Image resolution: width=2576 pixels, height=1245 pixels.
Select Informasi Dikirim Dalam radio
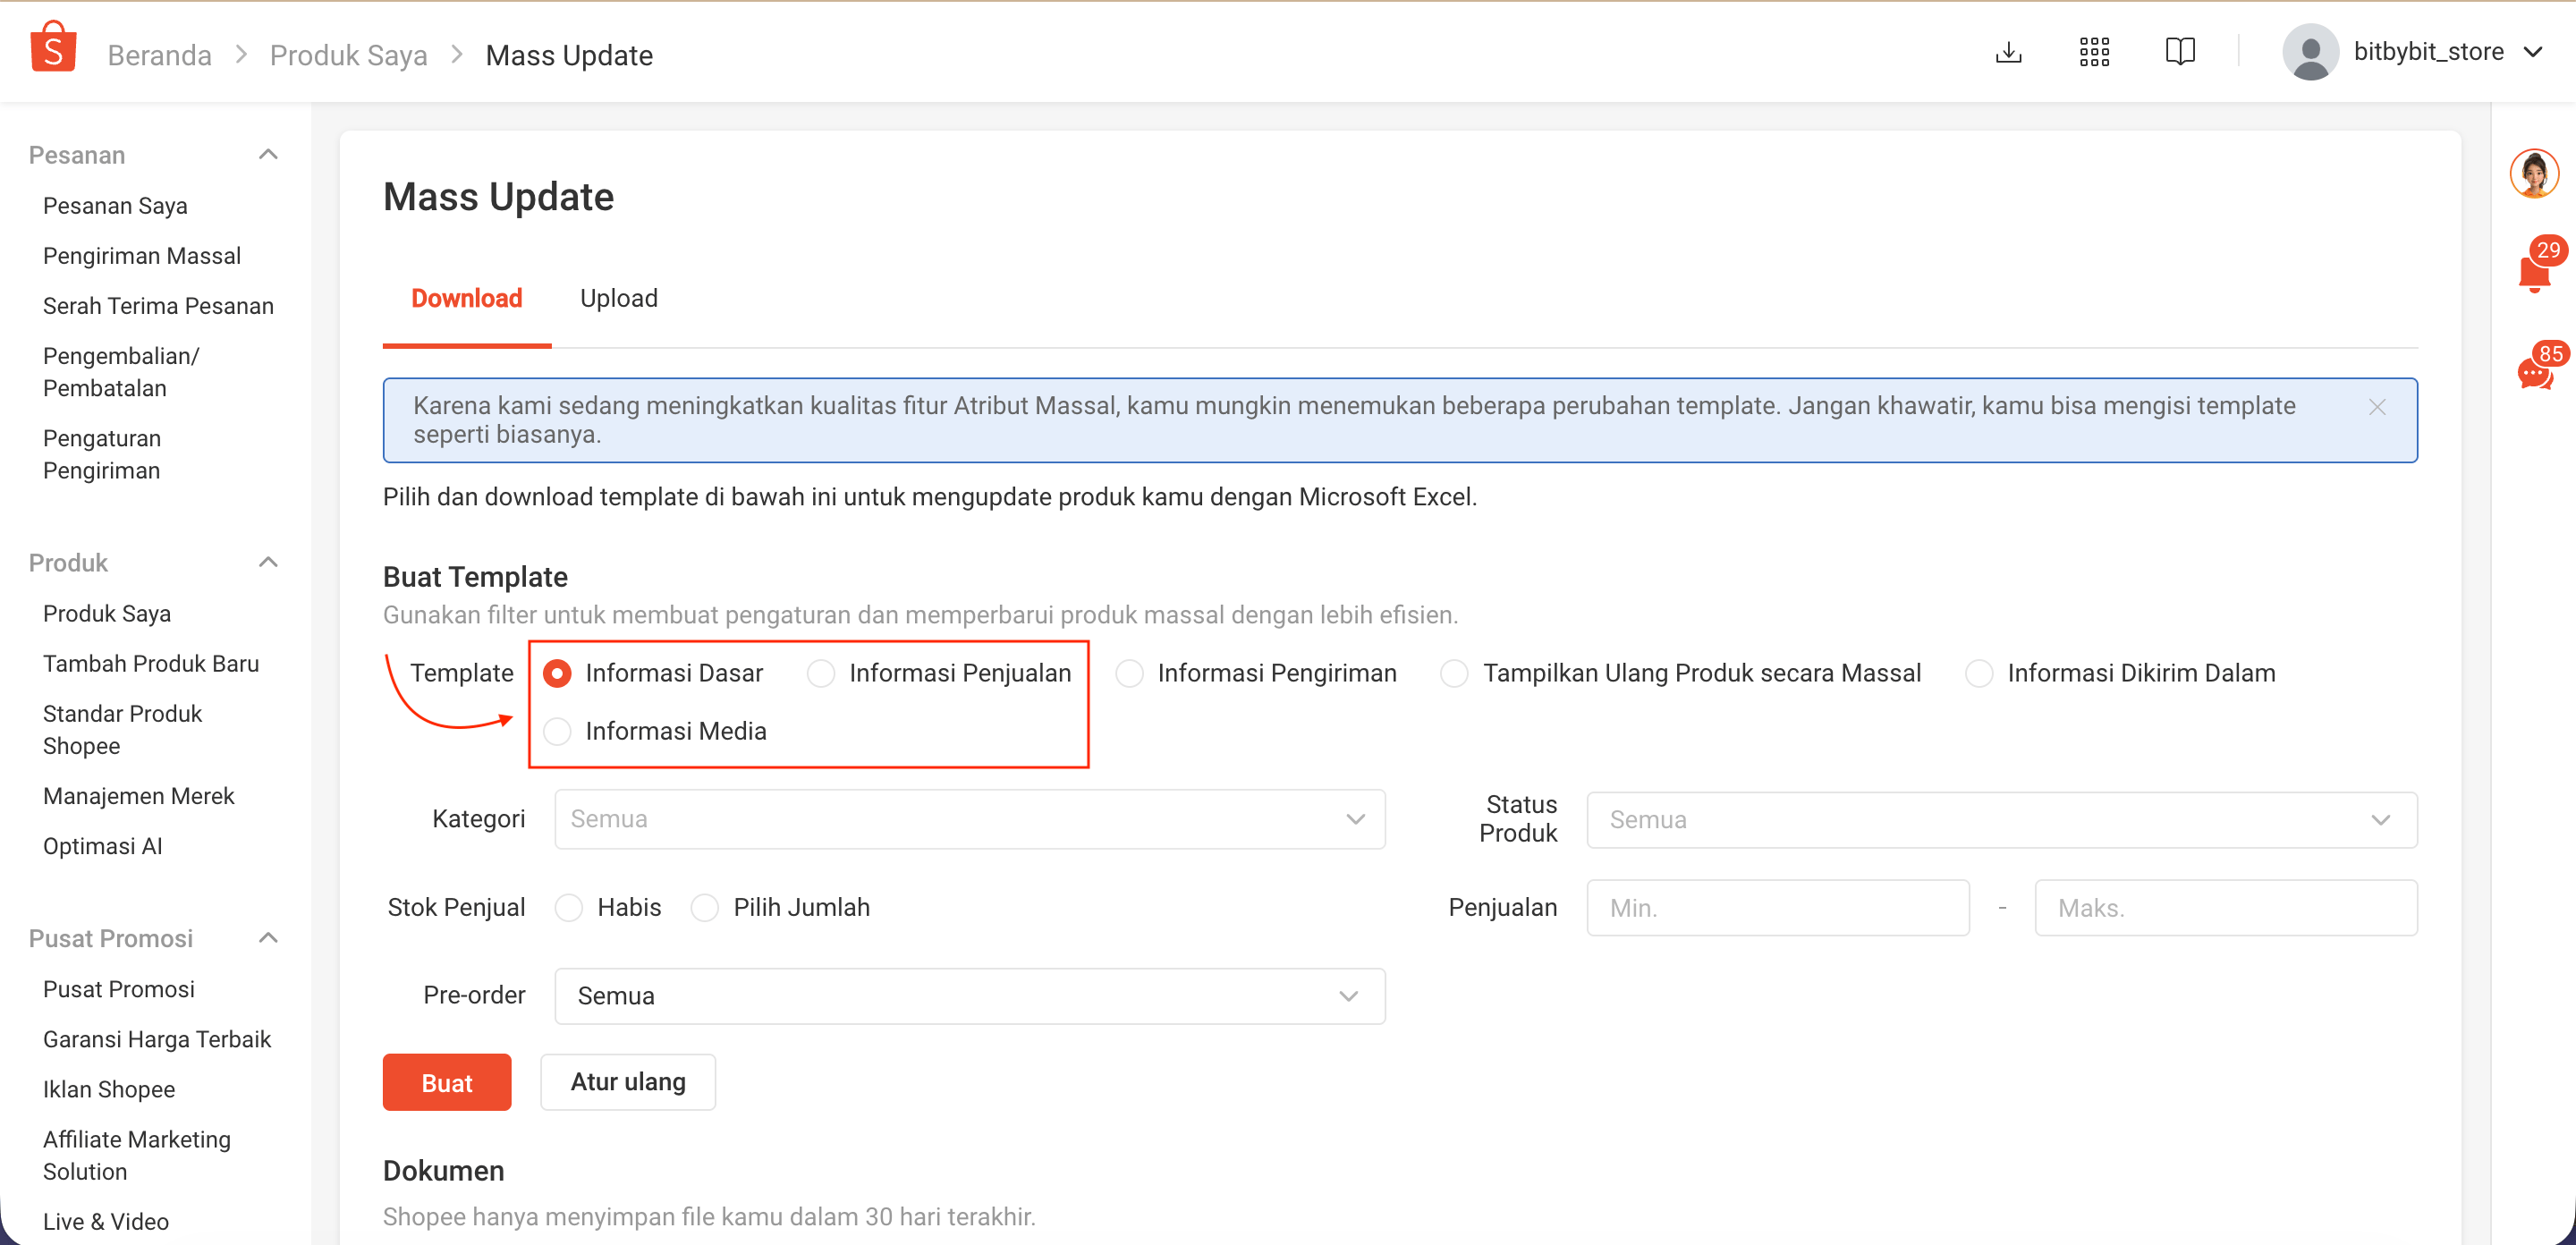click(x=1979, y=673)
